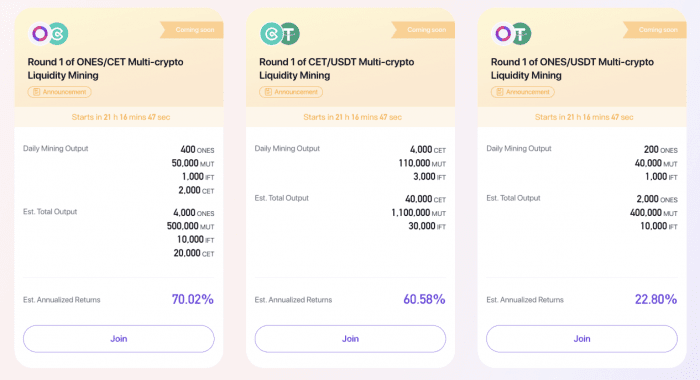Click the USDT coin icon on ONES/USDT card

pos(522,33)
